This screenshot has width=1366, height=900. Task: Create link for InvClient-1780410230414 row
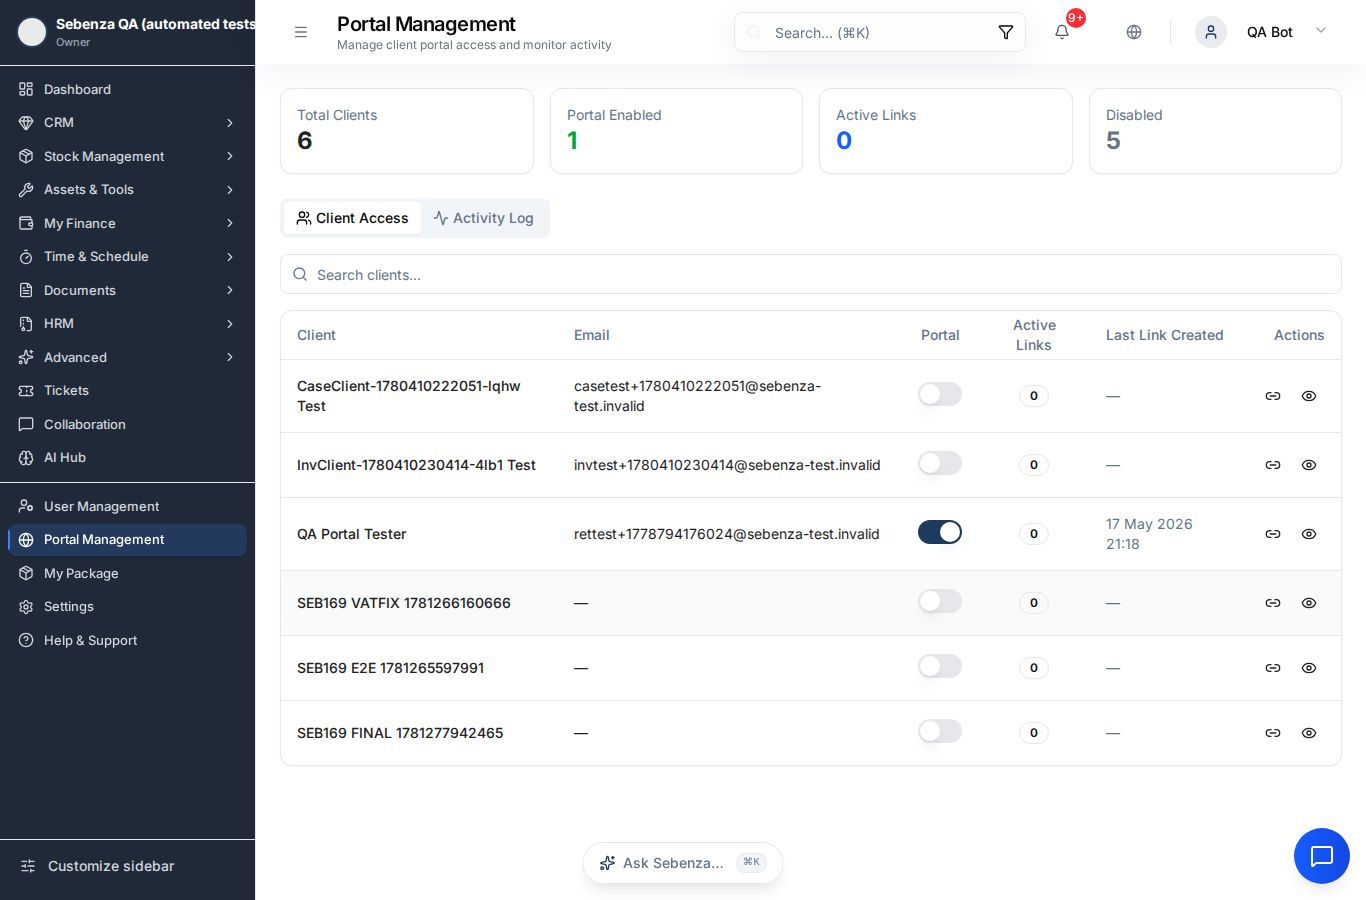[1273, 465]
